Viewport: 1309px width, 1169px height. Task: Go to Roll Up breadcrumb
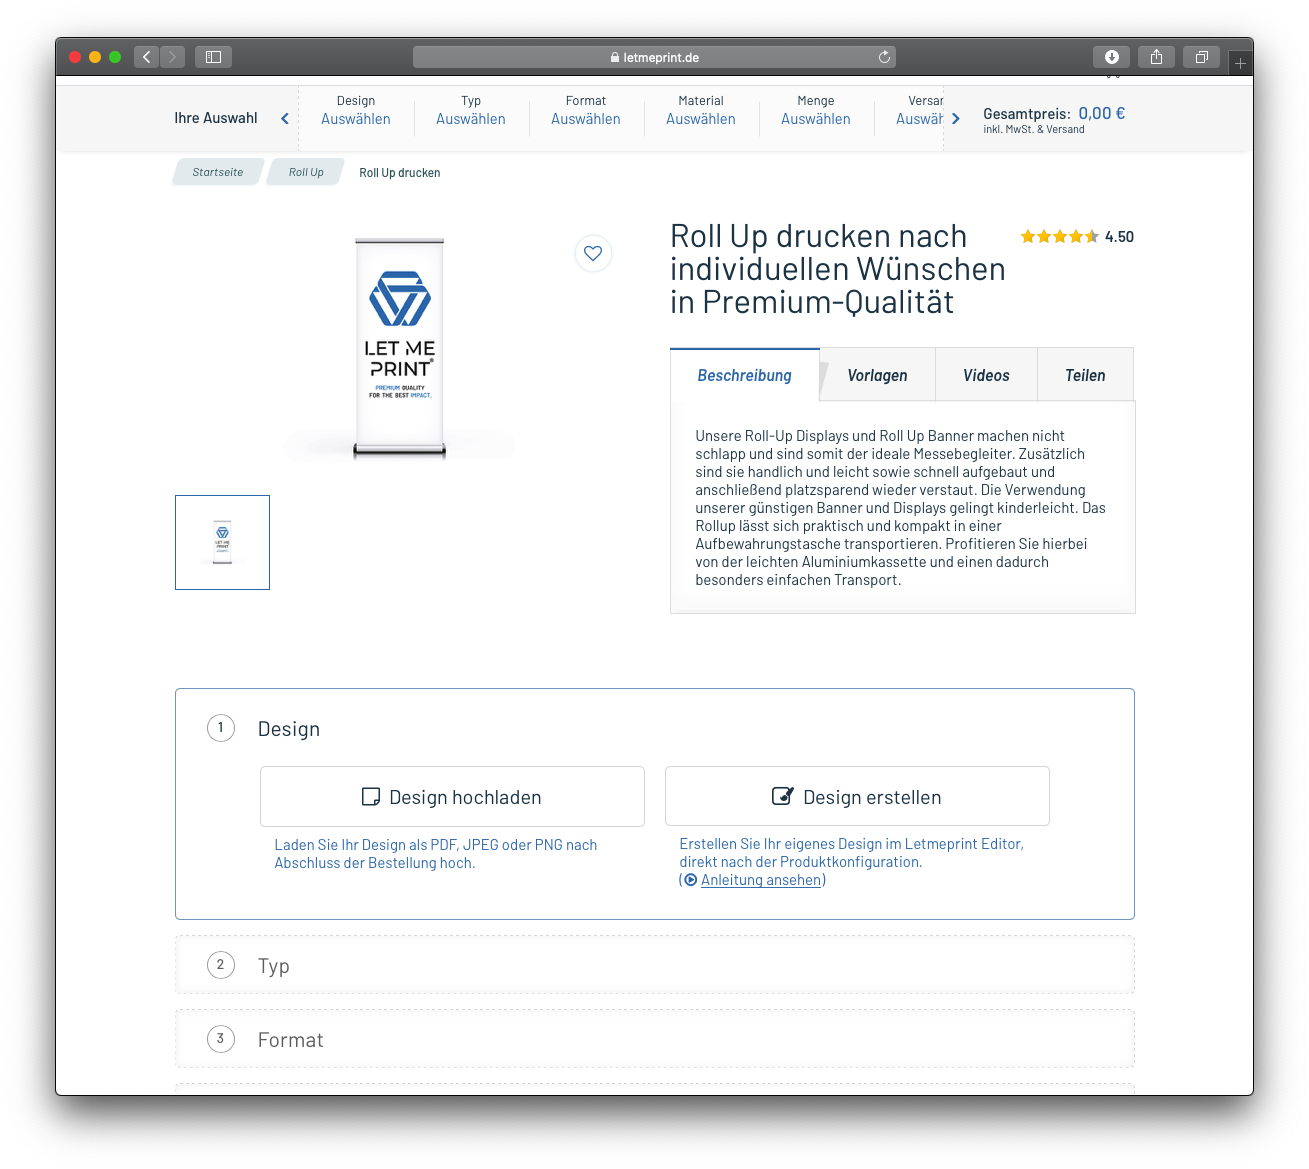(x=306, y=172)
